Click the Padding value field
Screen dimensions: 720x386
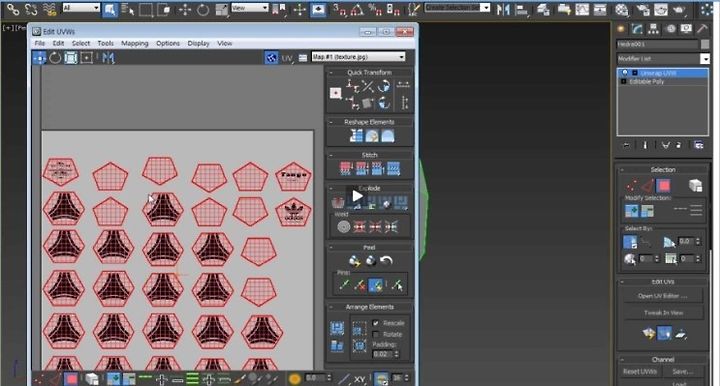[382, 354]
